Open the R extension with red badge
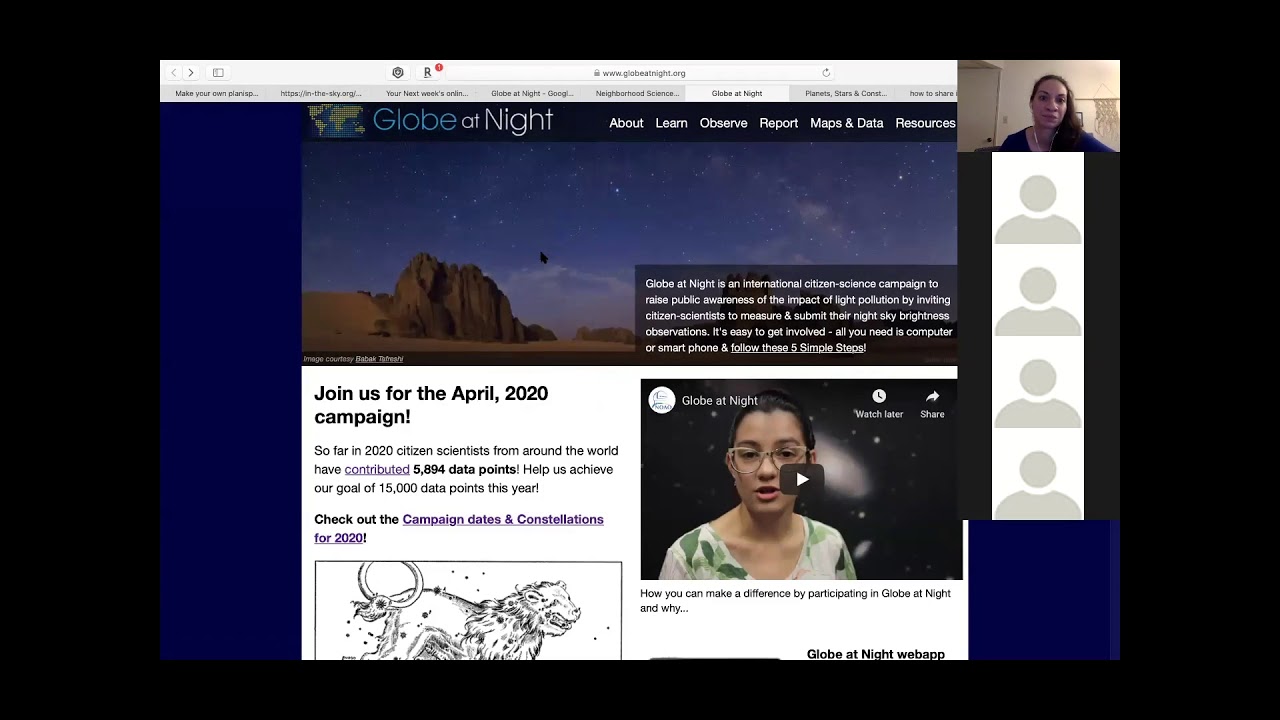Viewport: 1280px width, 720px height. click(428, 73)
